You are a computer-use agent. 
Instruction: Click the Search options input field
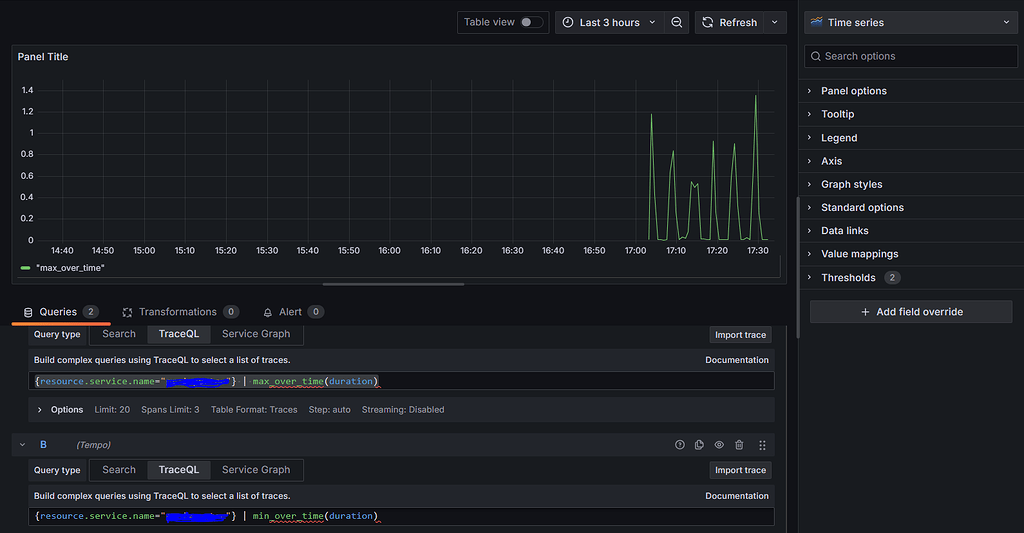click(910, 56)
